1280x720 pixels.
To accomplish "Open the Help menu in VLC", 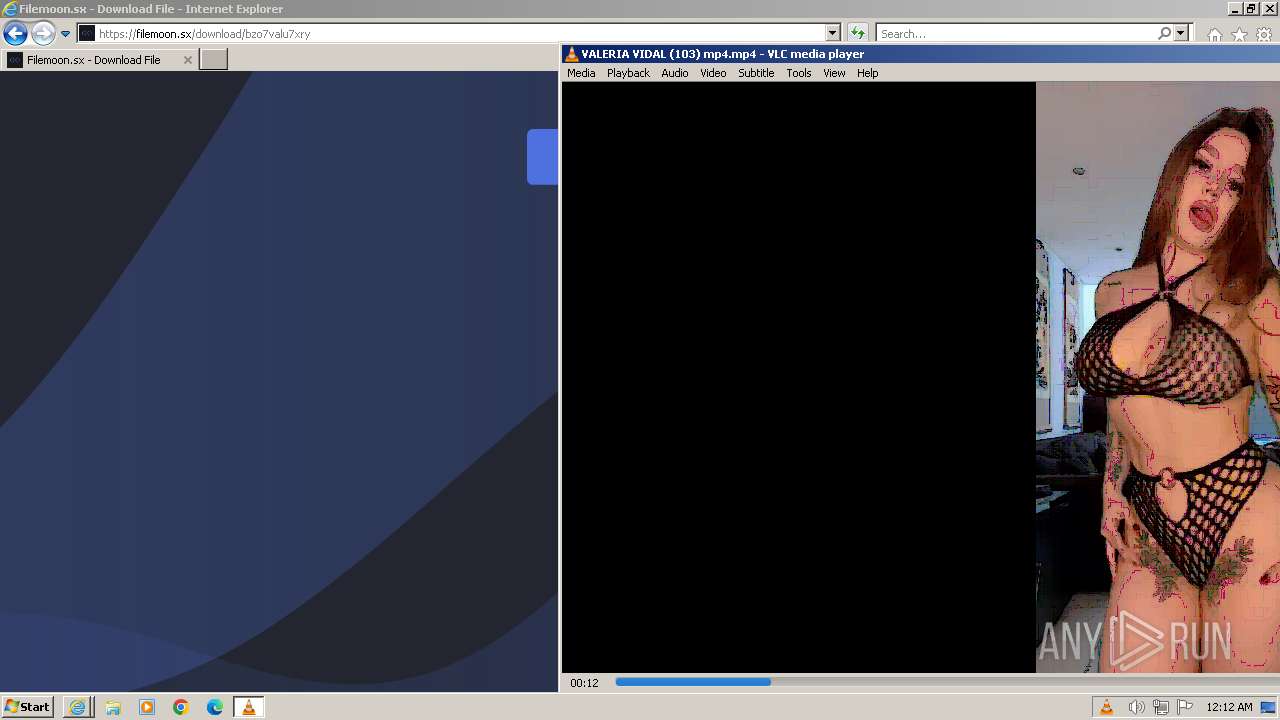I will [x=867, y=73].
